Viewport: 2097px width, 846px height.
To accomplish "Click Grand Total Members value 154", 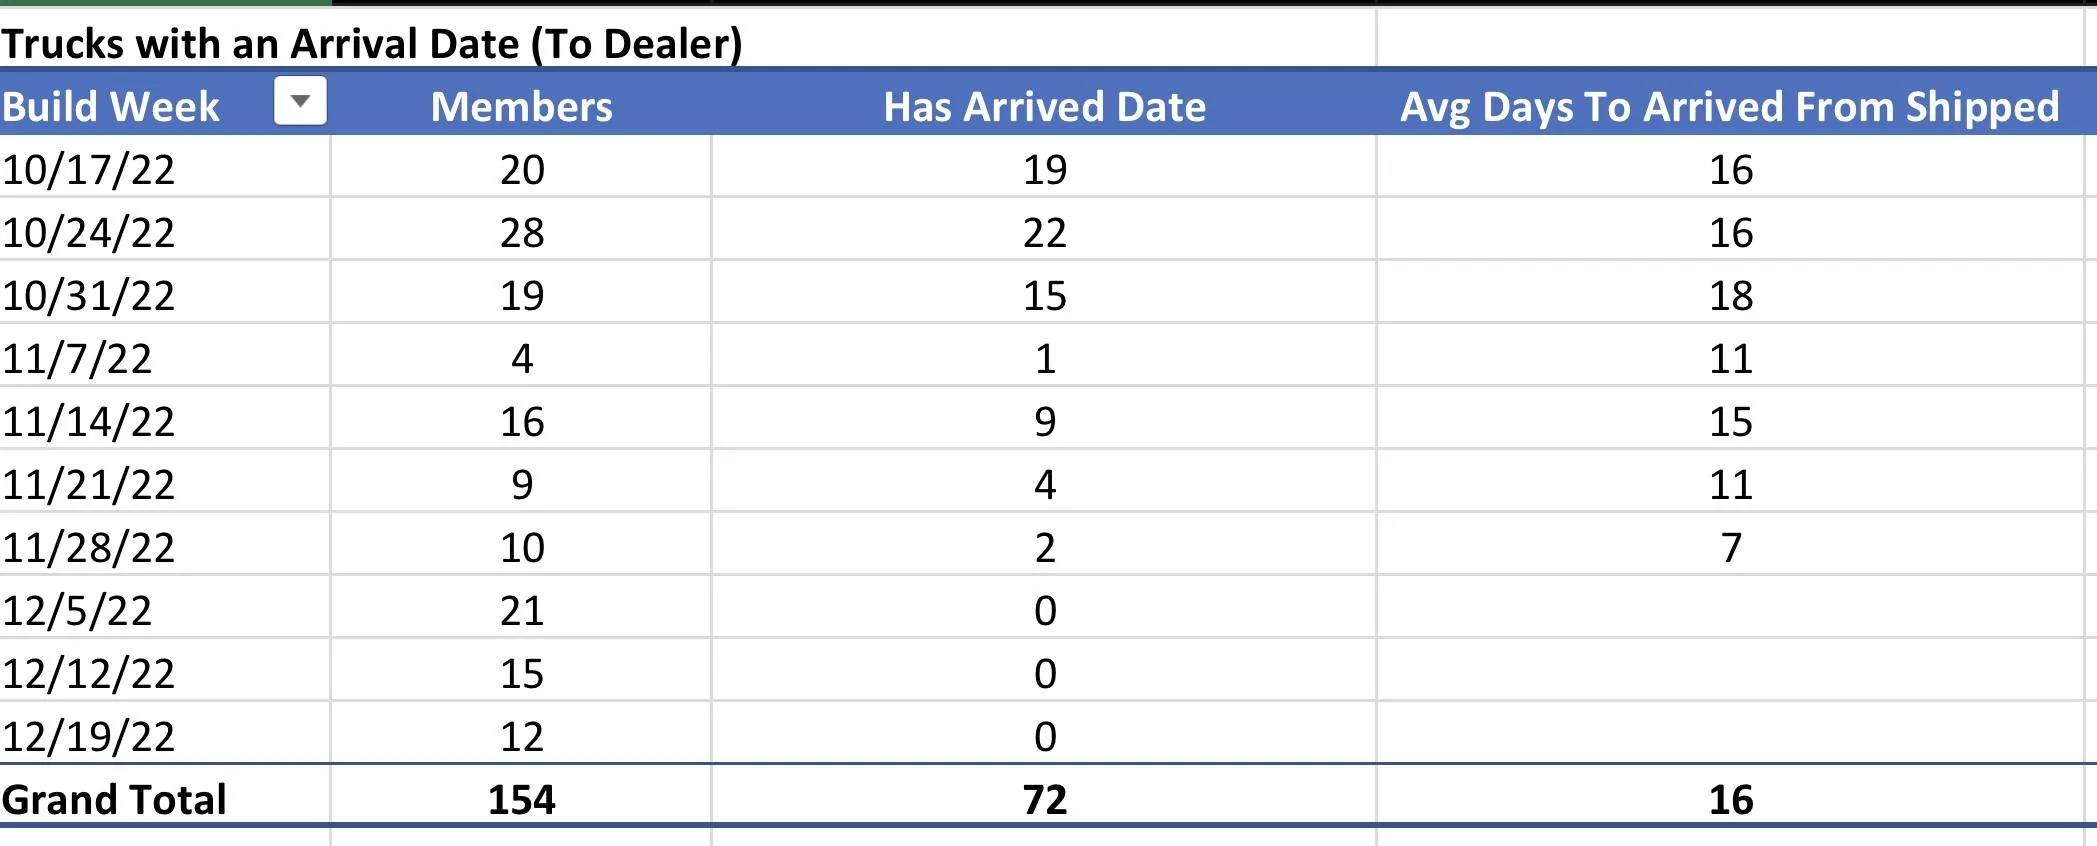I will (521, 800).
